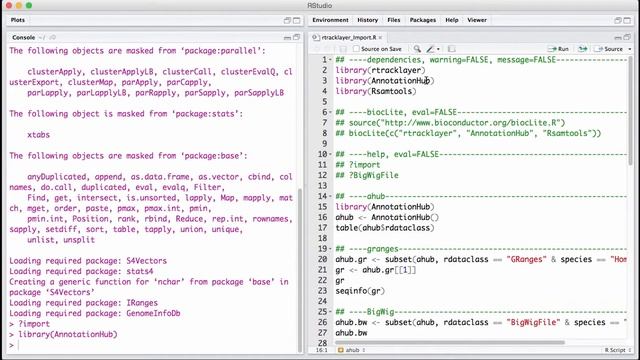Open the code tools wand dropdown arrow

pos(438,49)
